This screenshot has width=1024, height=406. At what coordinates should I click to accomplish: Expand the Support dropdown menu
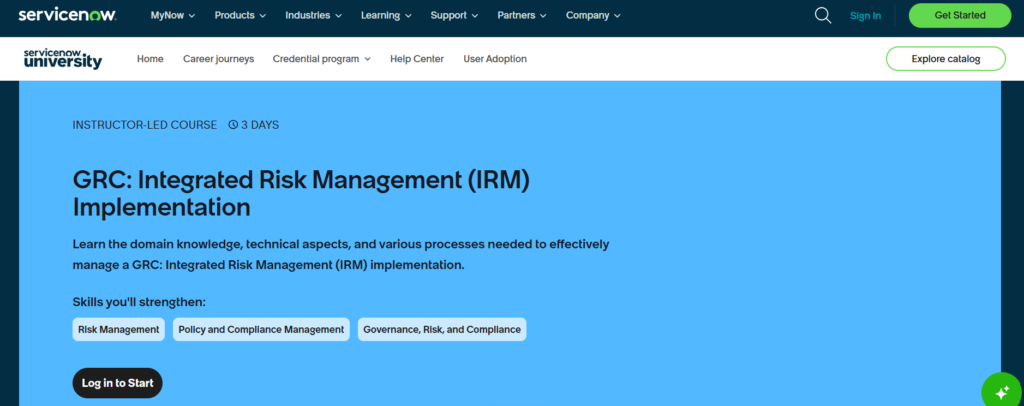click(455, 16)
